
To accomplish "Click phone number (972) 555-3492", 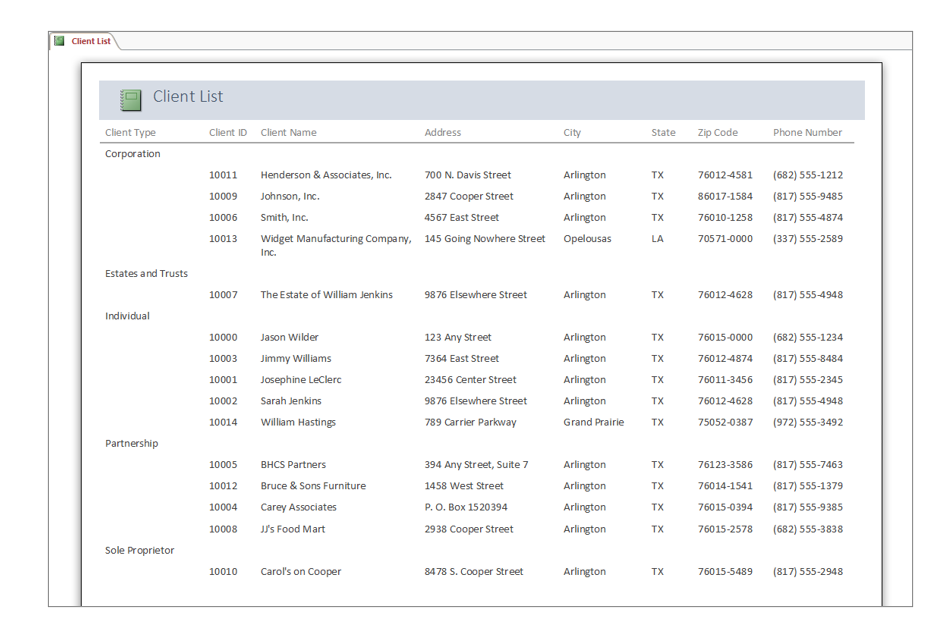I will coord(808,422).
